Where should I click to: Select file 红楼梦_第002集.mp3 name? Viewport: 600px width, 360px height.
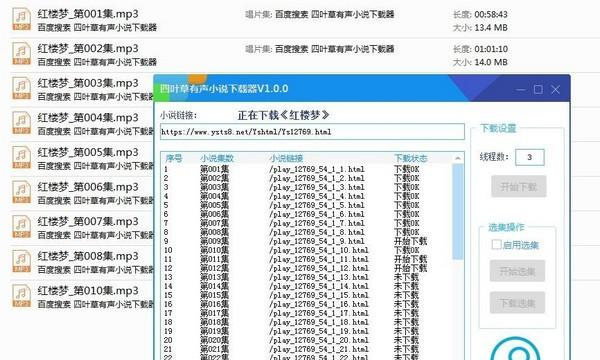(x=88, y=49)
